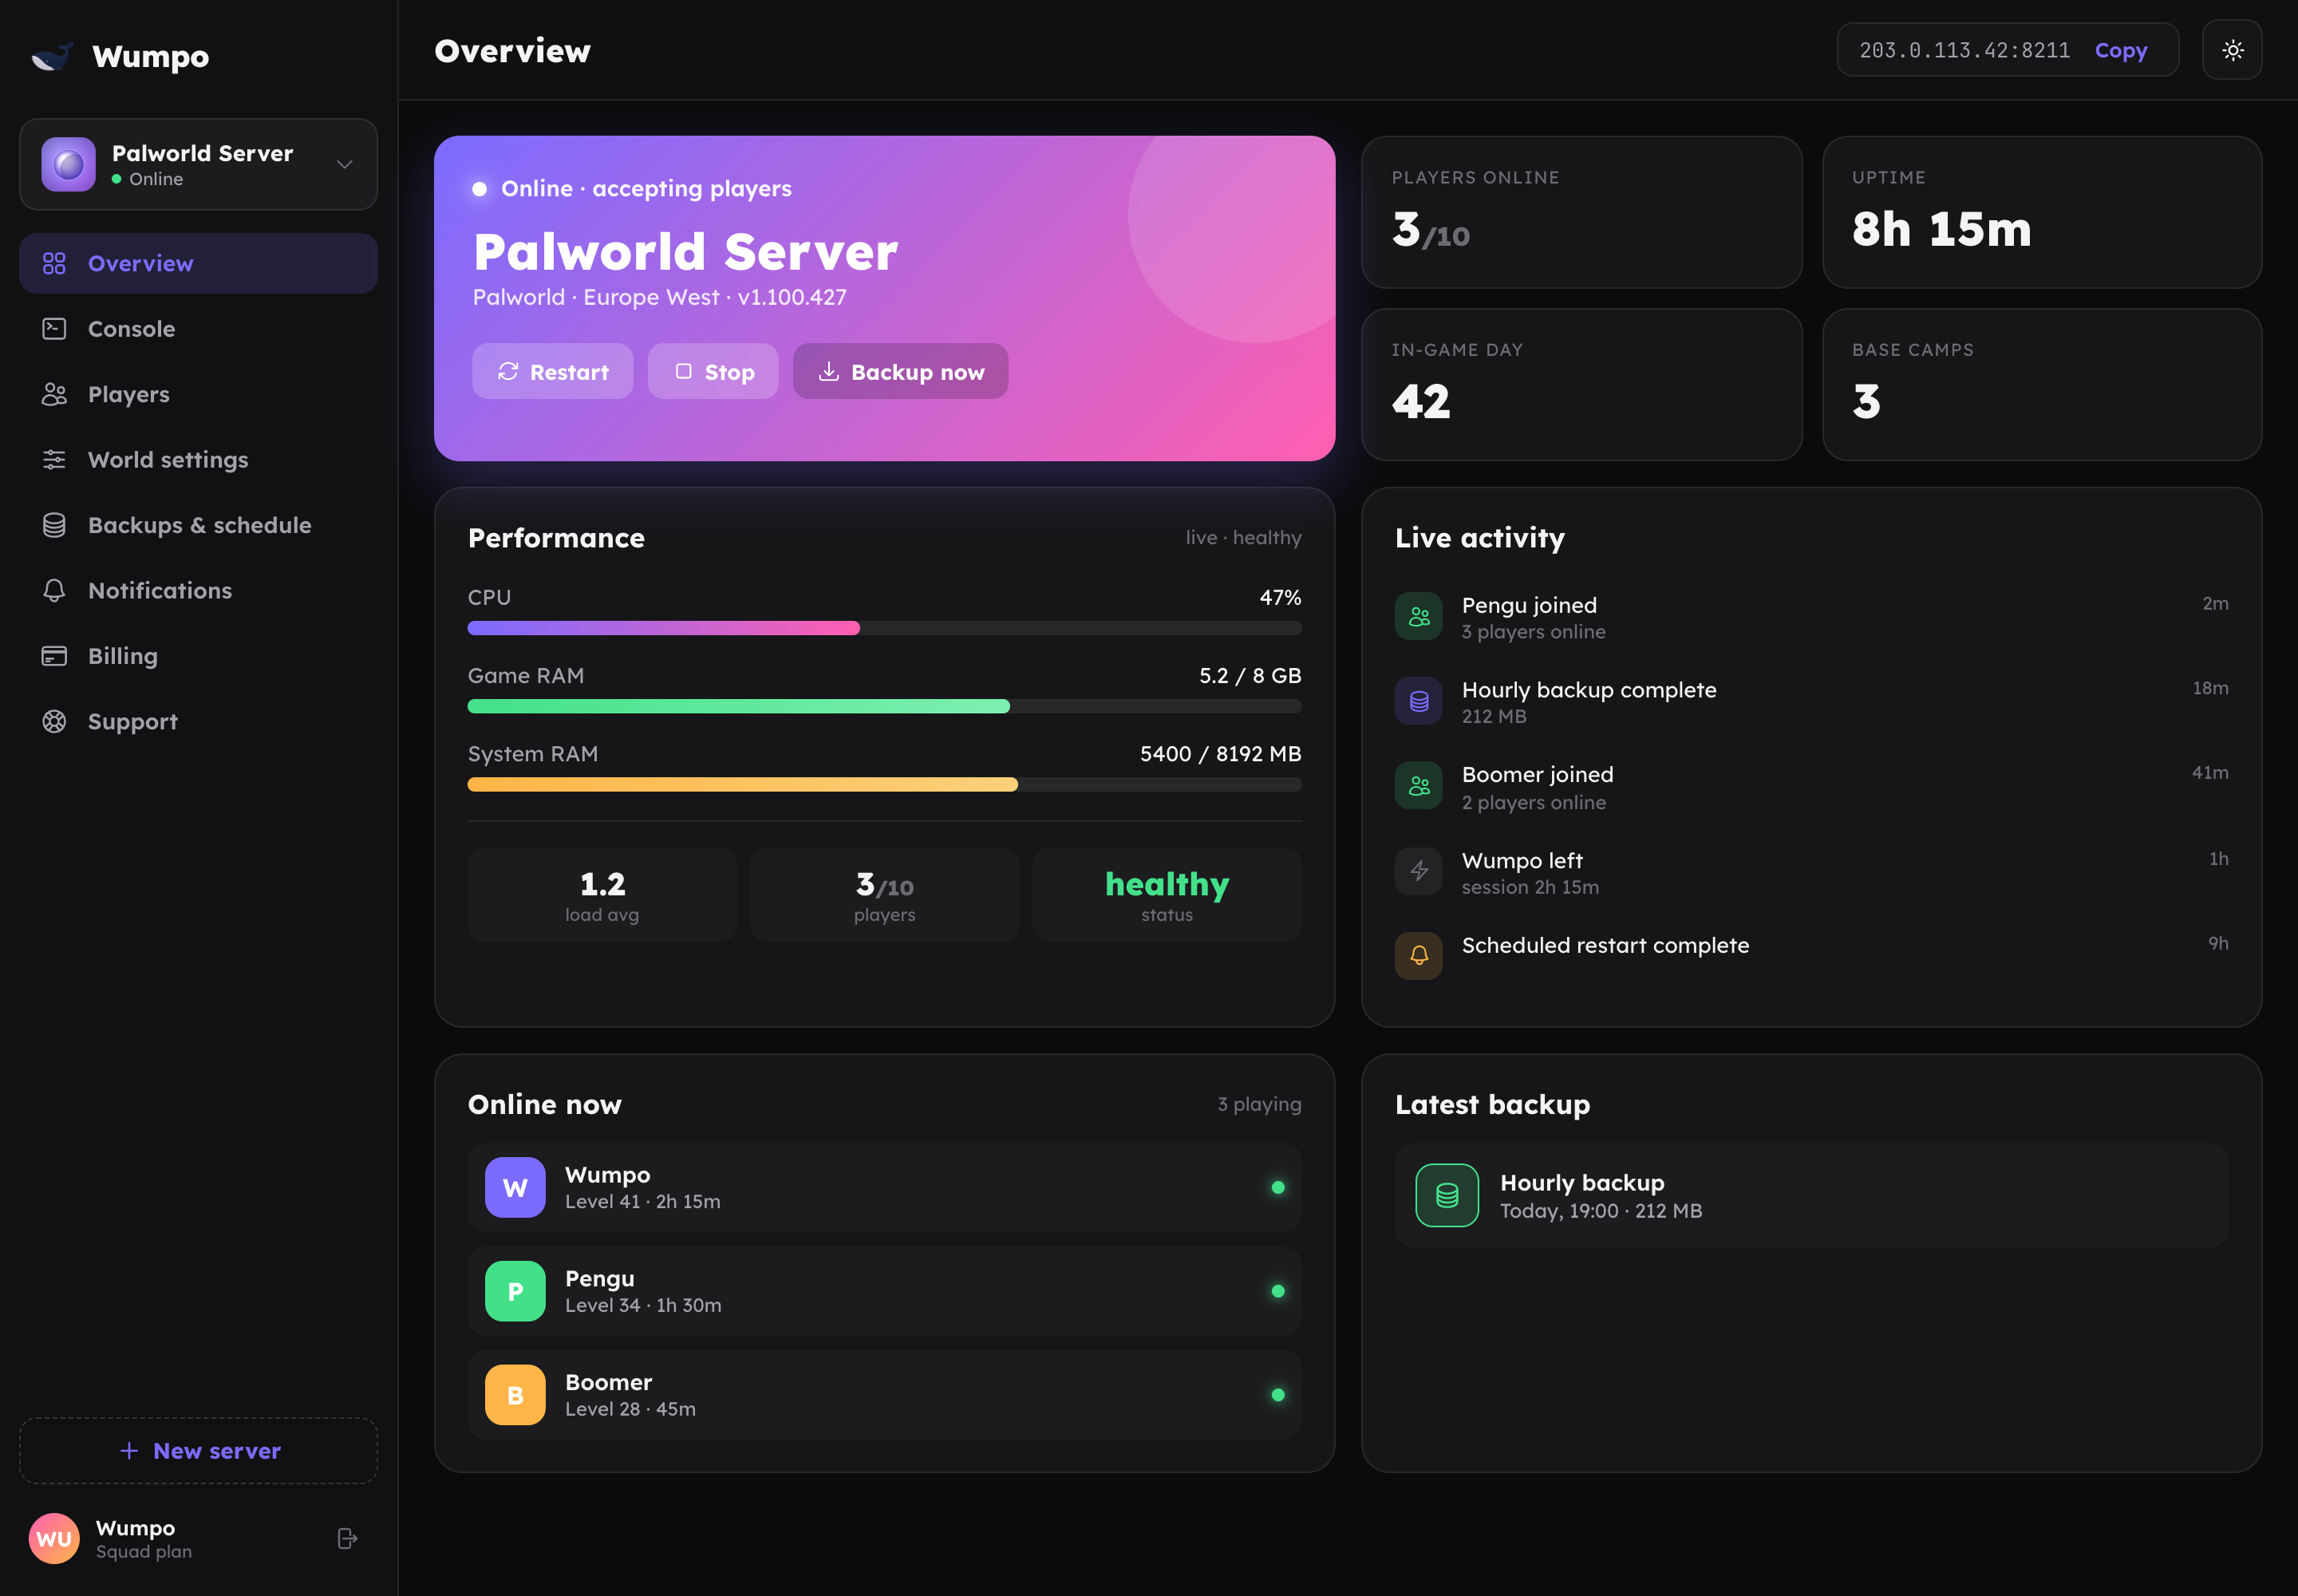The height and width of the screenshot is (1596, 2298).
Task: Open World settings in the sidebar
Action: tap(198, 460)
